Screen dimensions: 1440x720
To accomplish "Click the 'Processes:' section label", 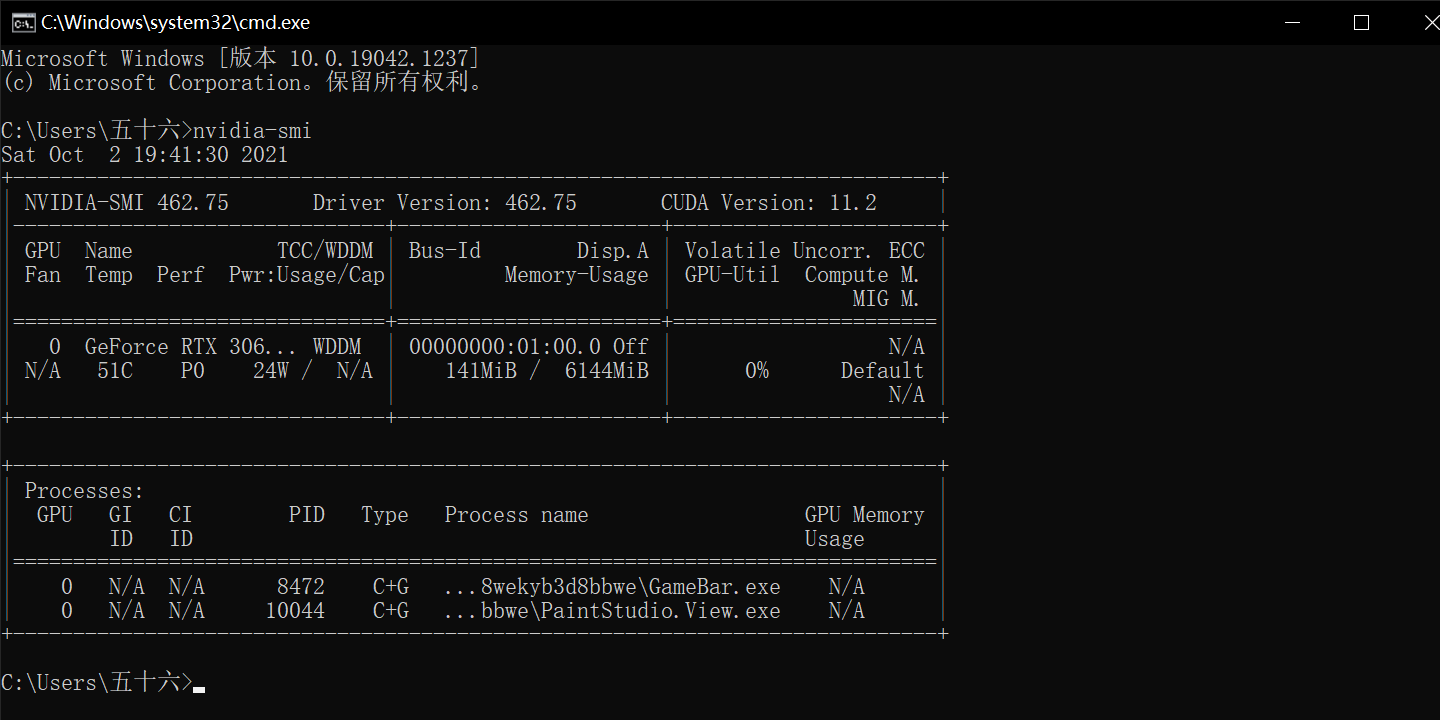I will point(85,491).
